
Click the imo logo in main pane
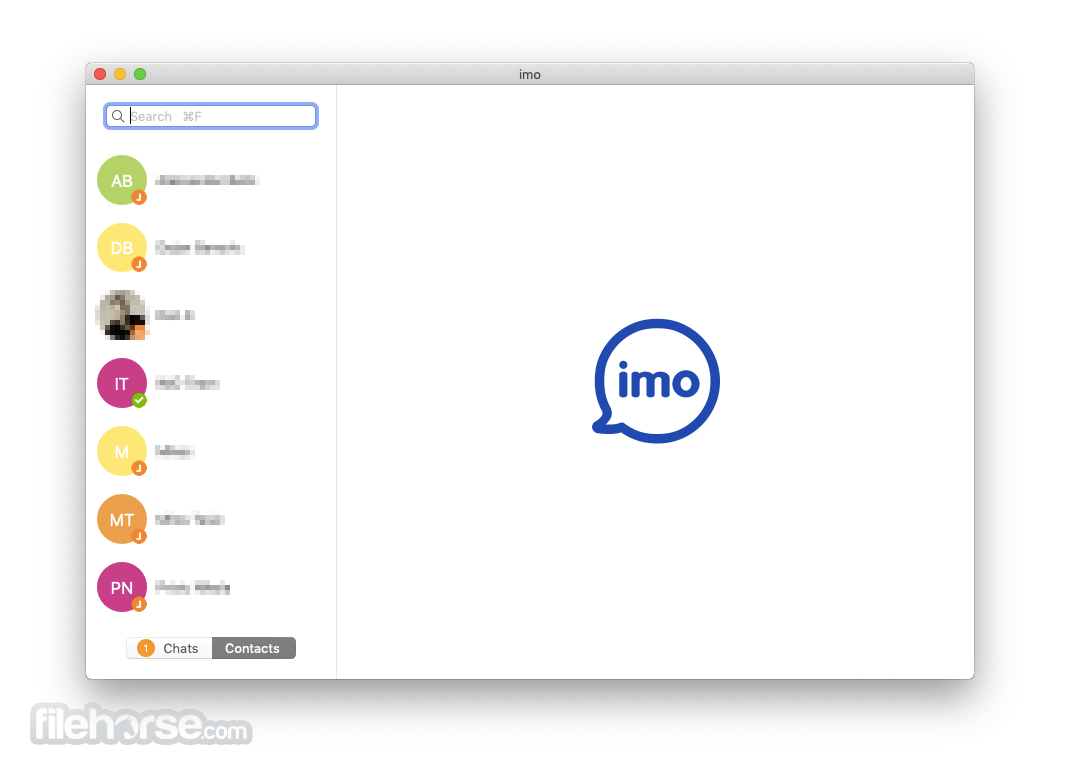pos(656,381)
